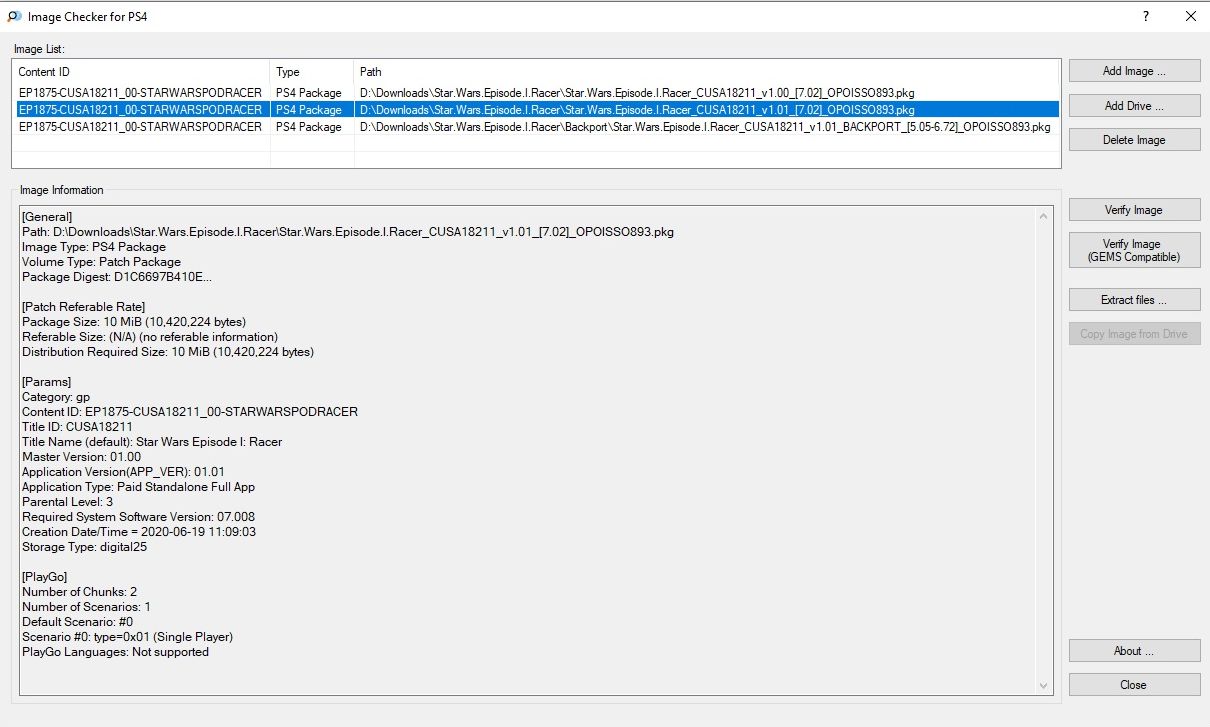This screenshot has height=727, width=1210.
Task: Select the v1.01 BACKPORT package row
Action: pyautogui.click(x=536, y=127)
